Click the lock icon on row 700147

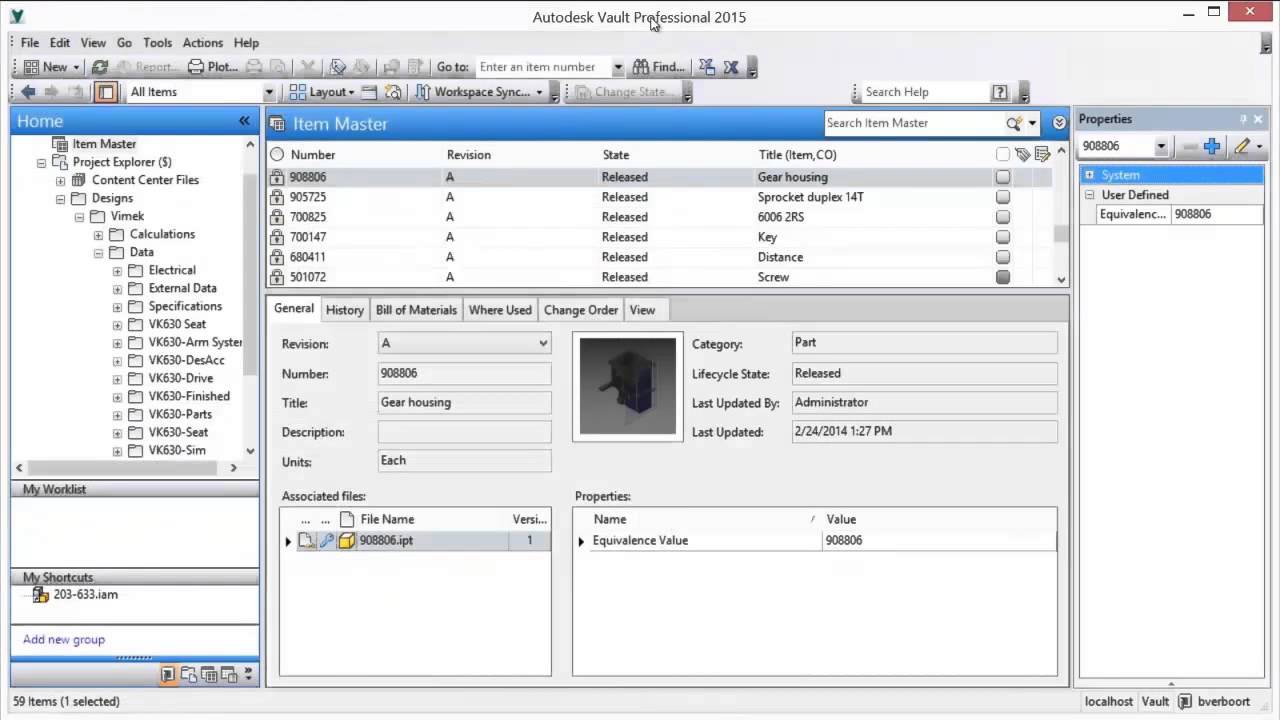[x=277, y=237]
